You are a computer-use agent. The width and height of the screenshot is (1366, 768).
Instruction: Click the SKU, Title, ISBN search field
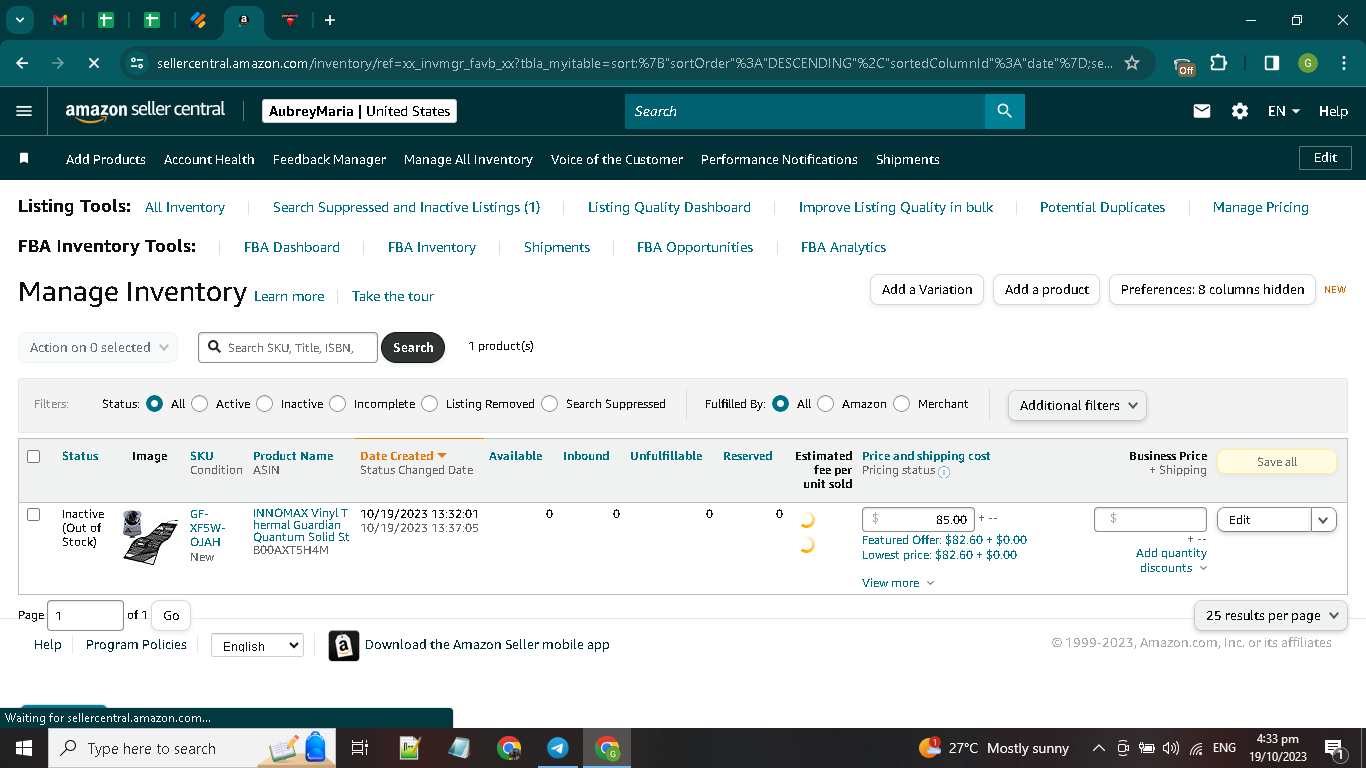[x=288, y=347]
